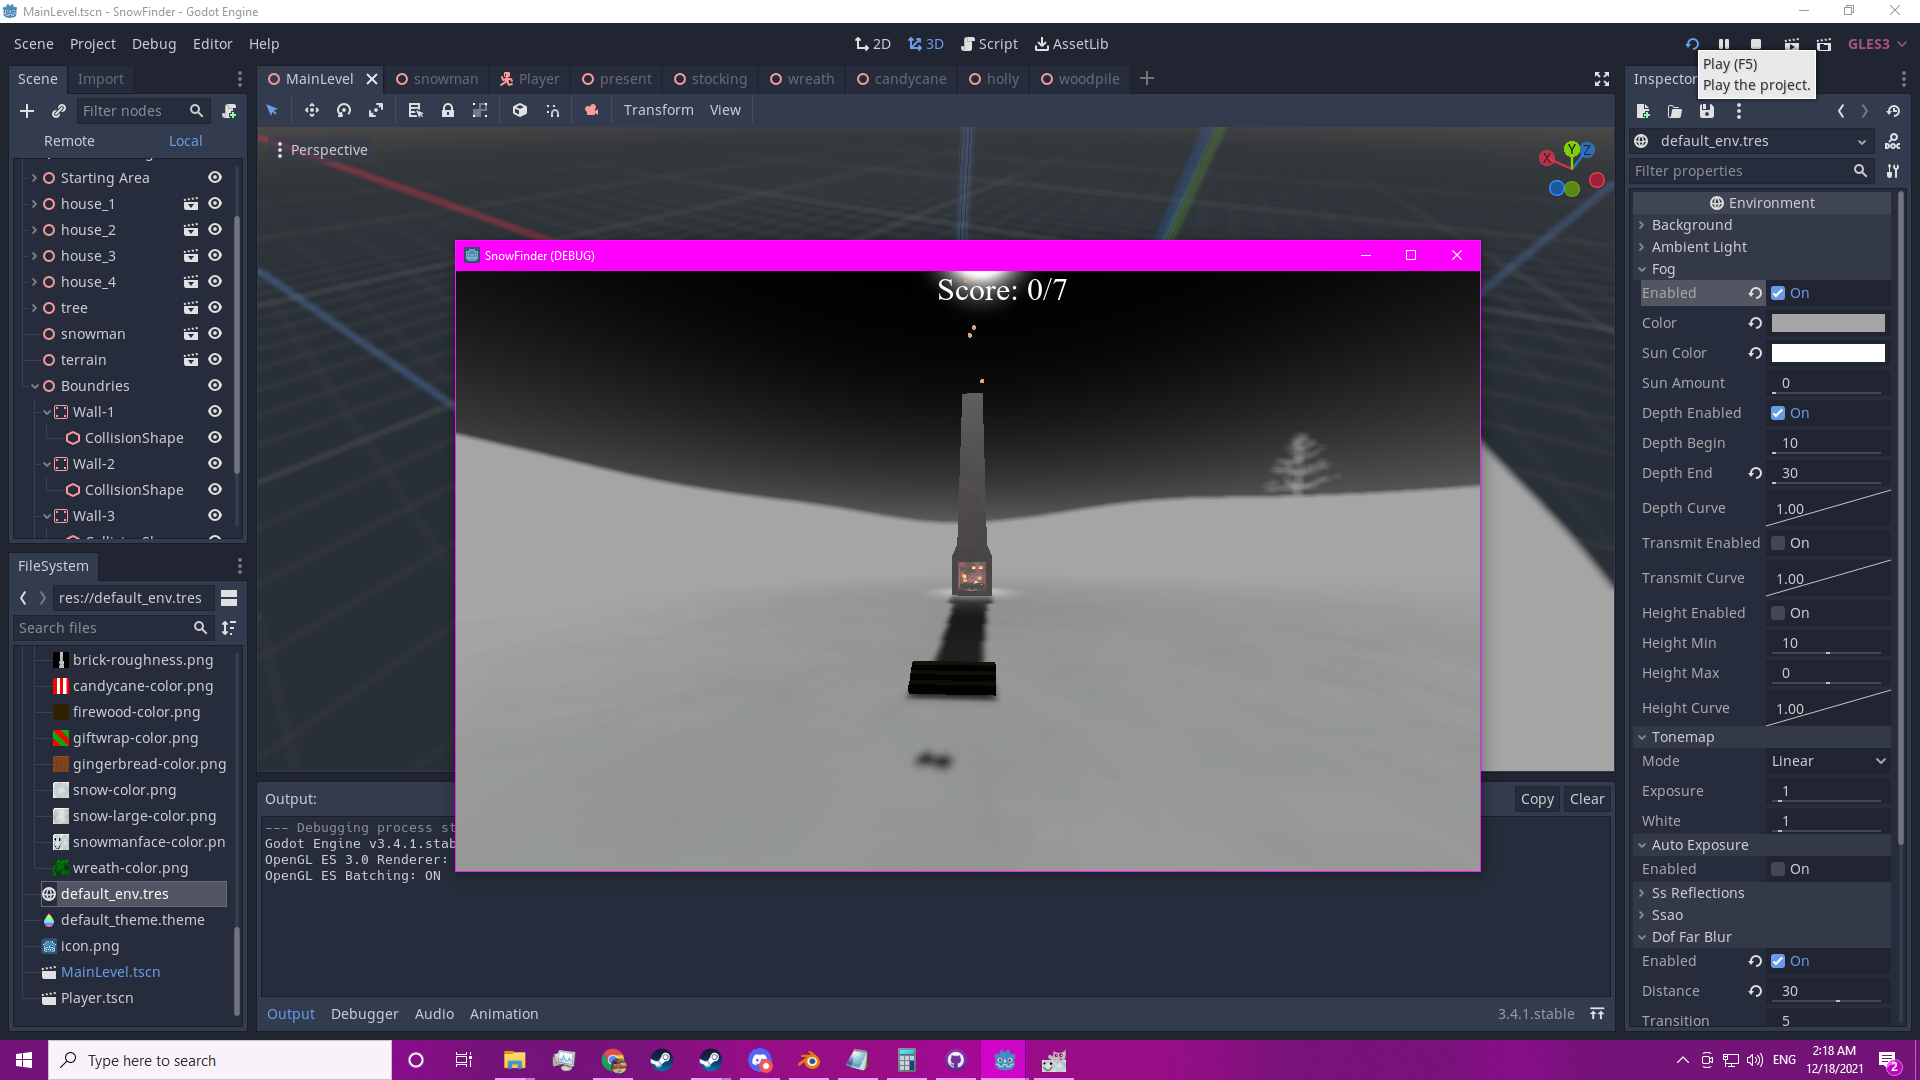Hide the snowman node visibility
This screenshot has height=1080, width=1920.
coord(214,334)
